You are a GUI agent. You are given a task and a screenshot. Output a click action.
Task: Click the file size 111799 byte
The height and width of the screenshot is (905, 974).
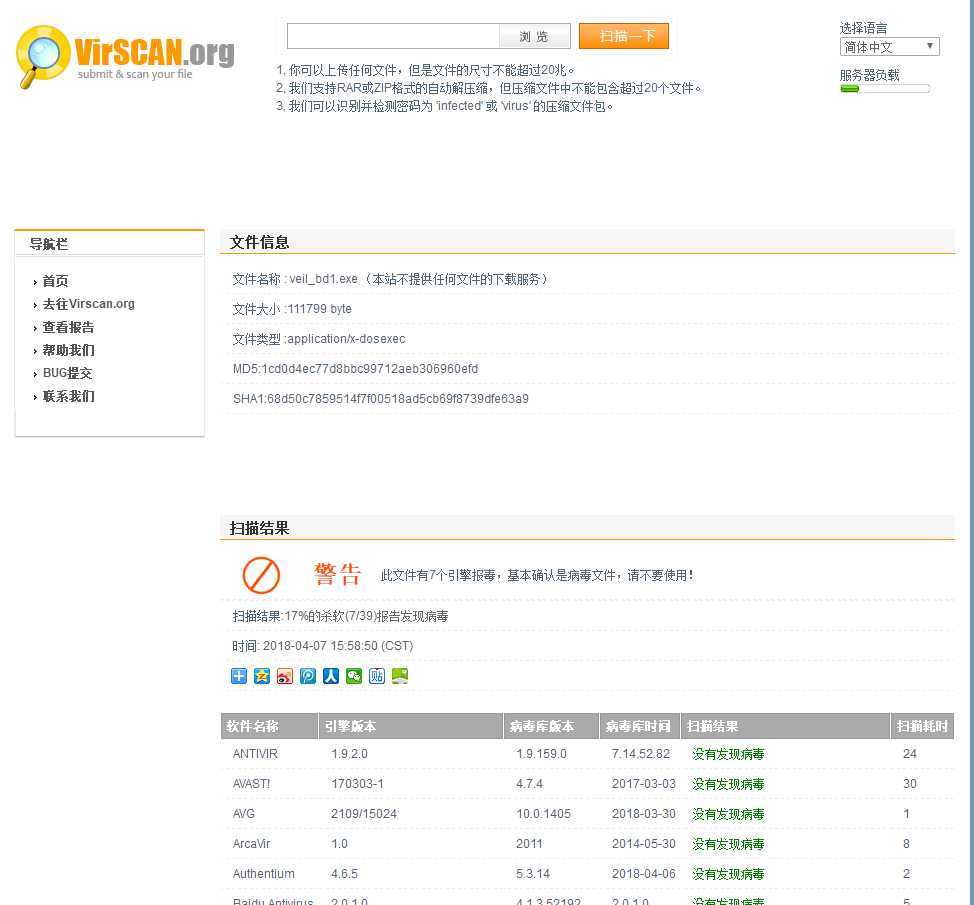320,309
